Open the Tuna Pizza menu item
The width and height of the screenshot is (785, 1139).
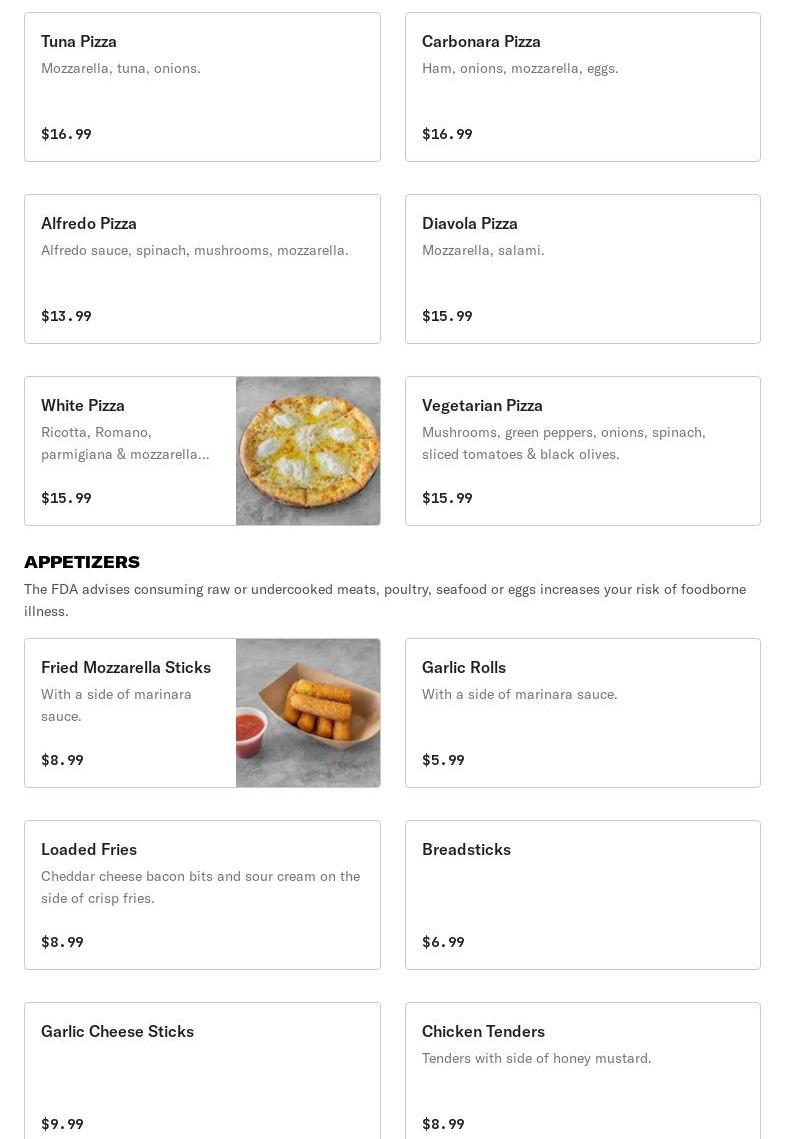click(x=202, y=87)
